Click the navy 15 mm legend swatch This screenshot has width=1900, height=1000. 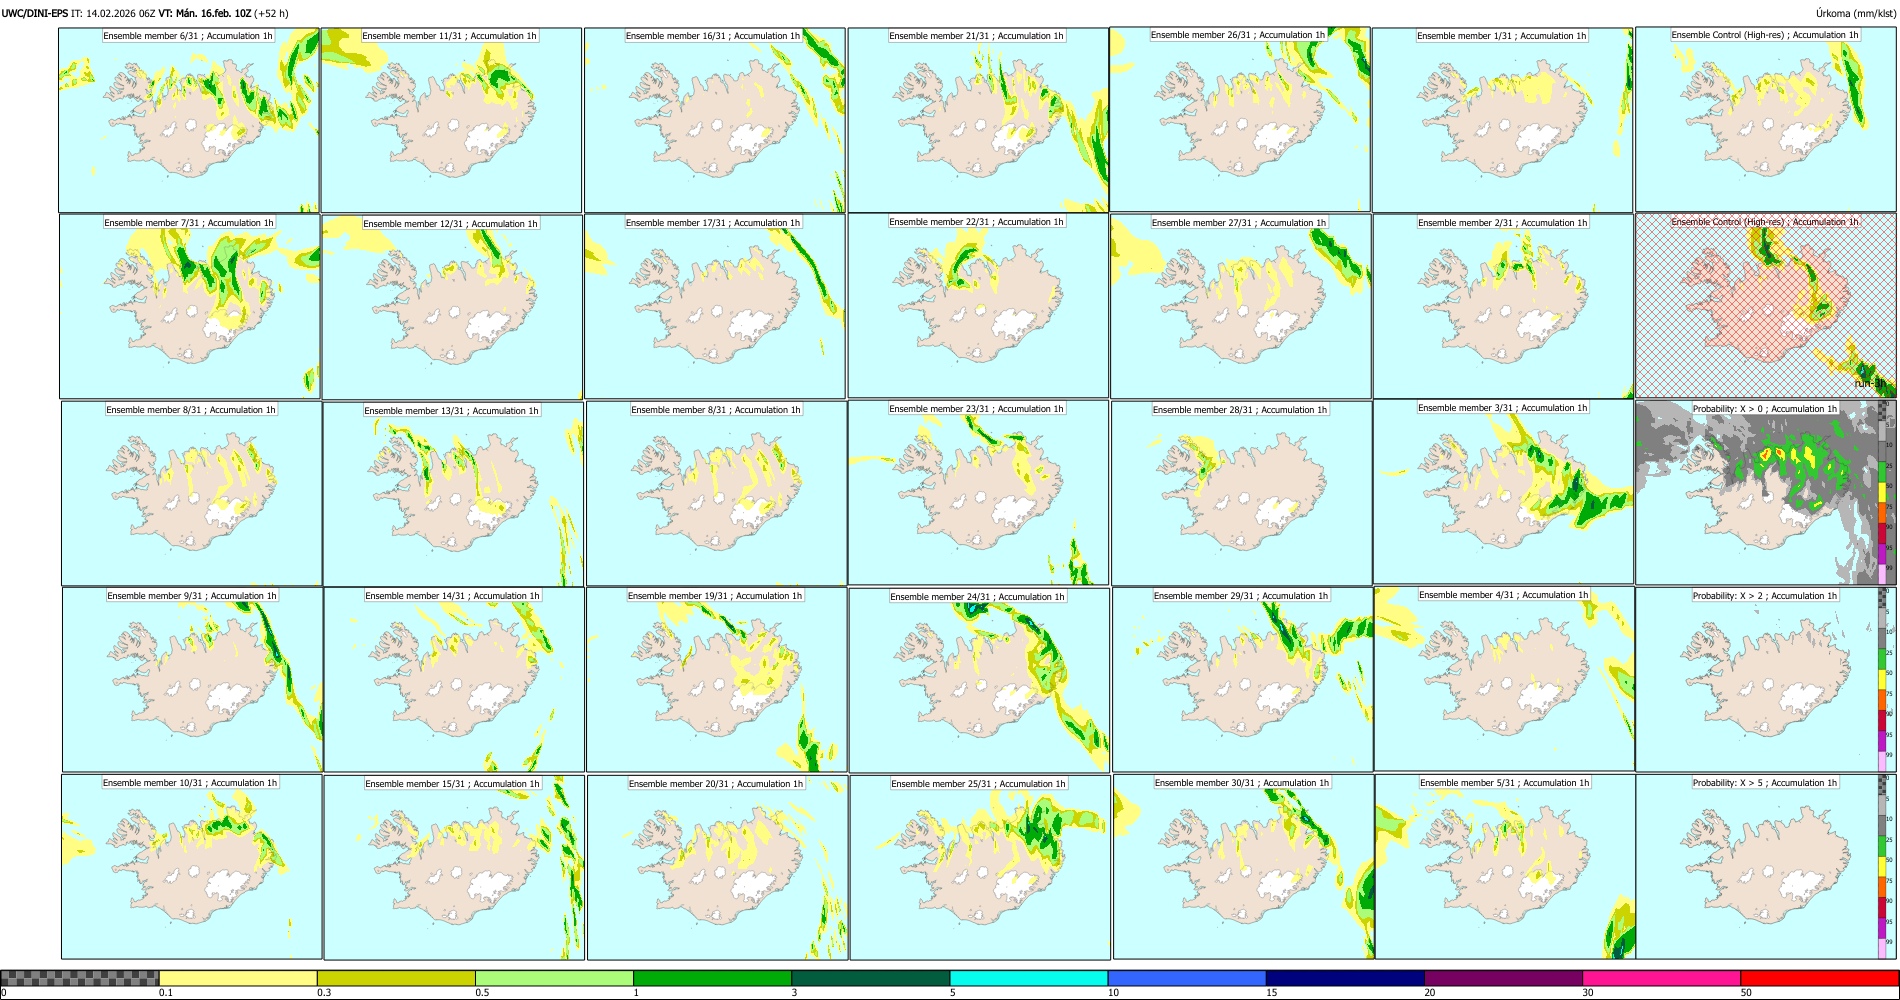pos(1345,978)
